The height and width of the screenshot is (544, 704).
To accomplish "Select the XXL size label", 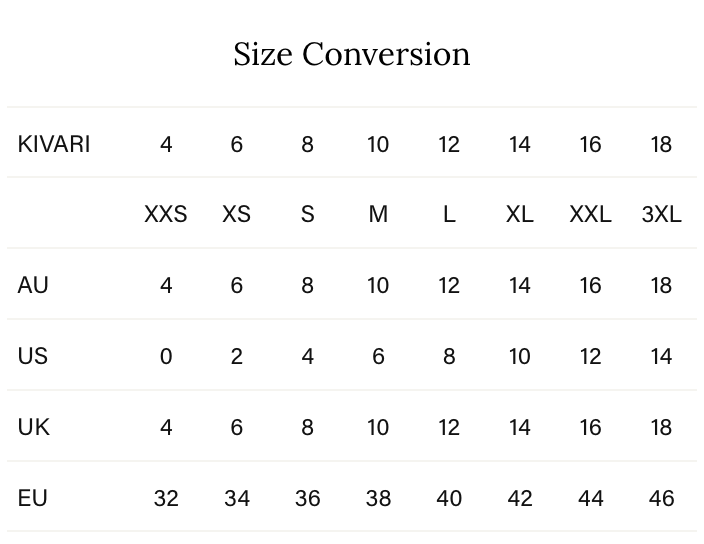I will point(590,215).
